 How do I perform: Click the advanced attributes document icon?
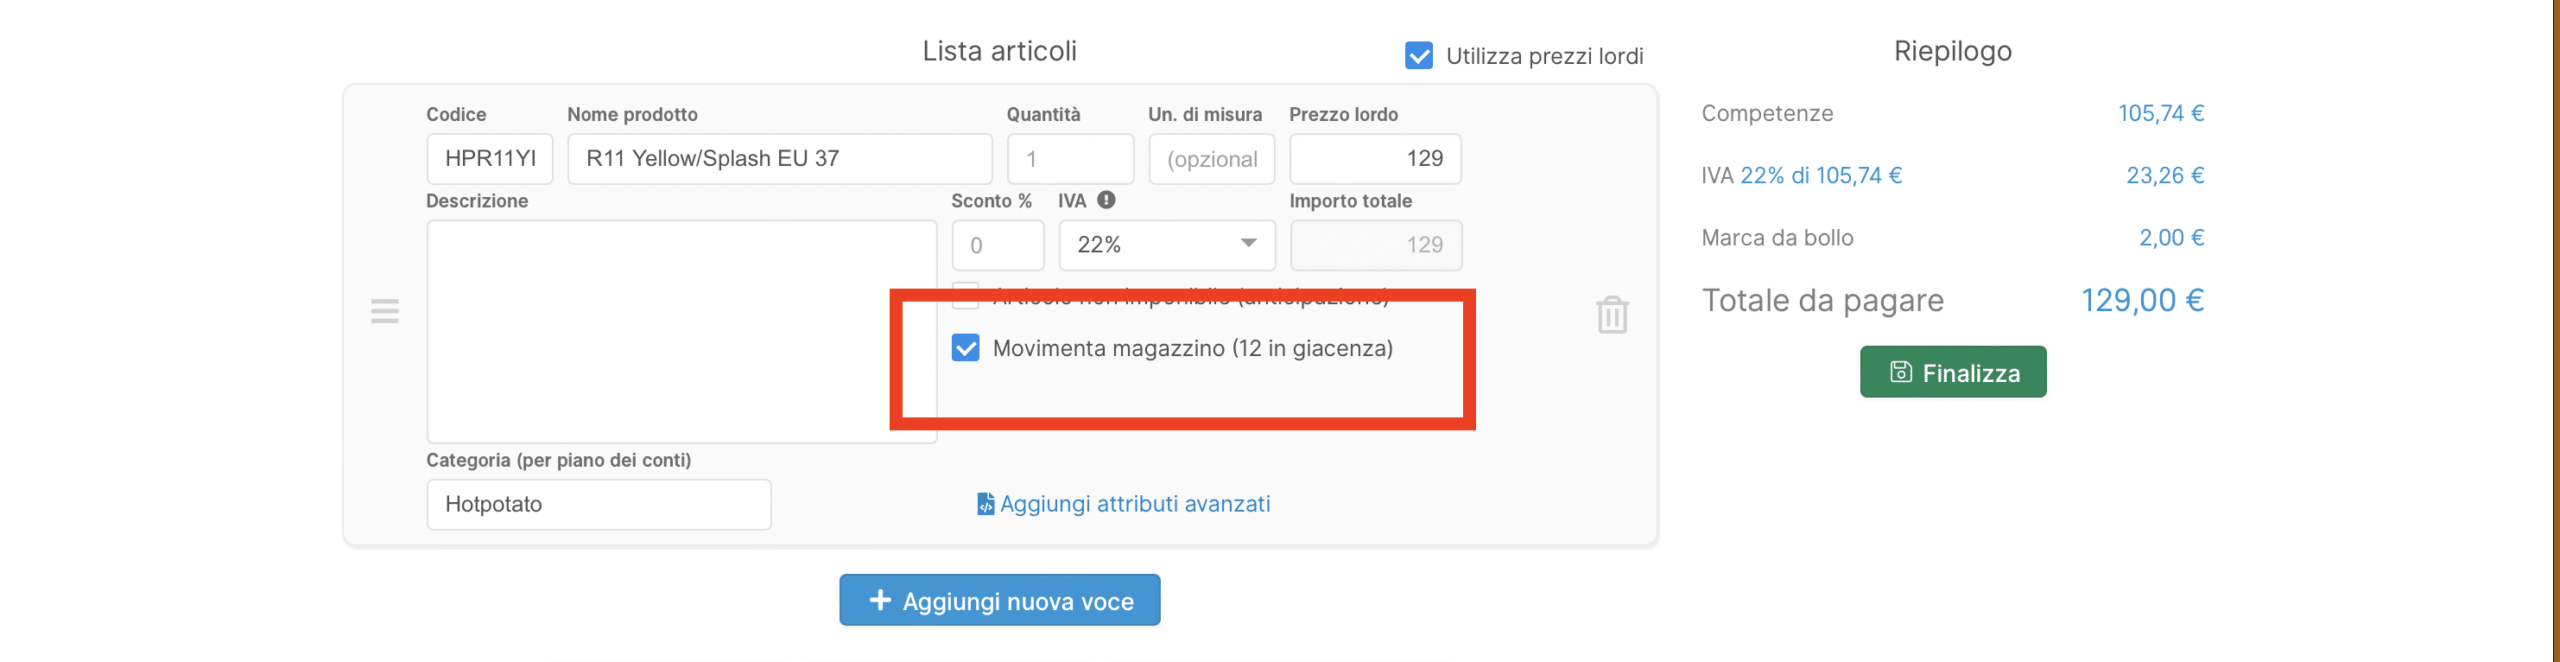[x=985, y=504]
